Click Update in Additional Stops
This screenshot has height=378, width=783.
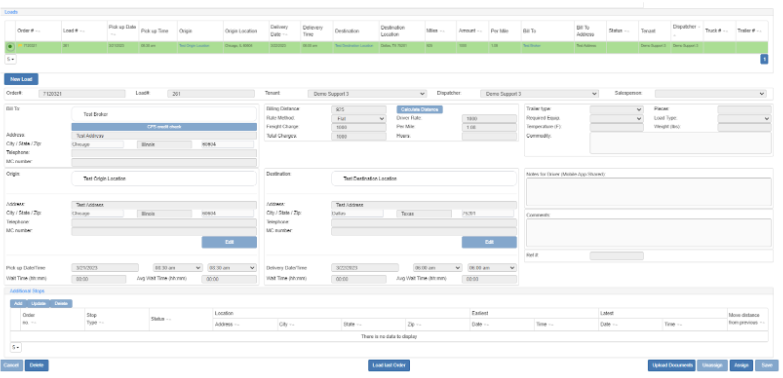pos(38,304)
